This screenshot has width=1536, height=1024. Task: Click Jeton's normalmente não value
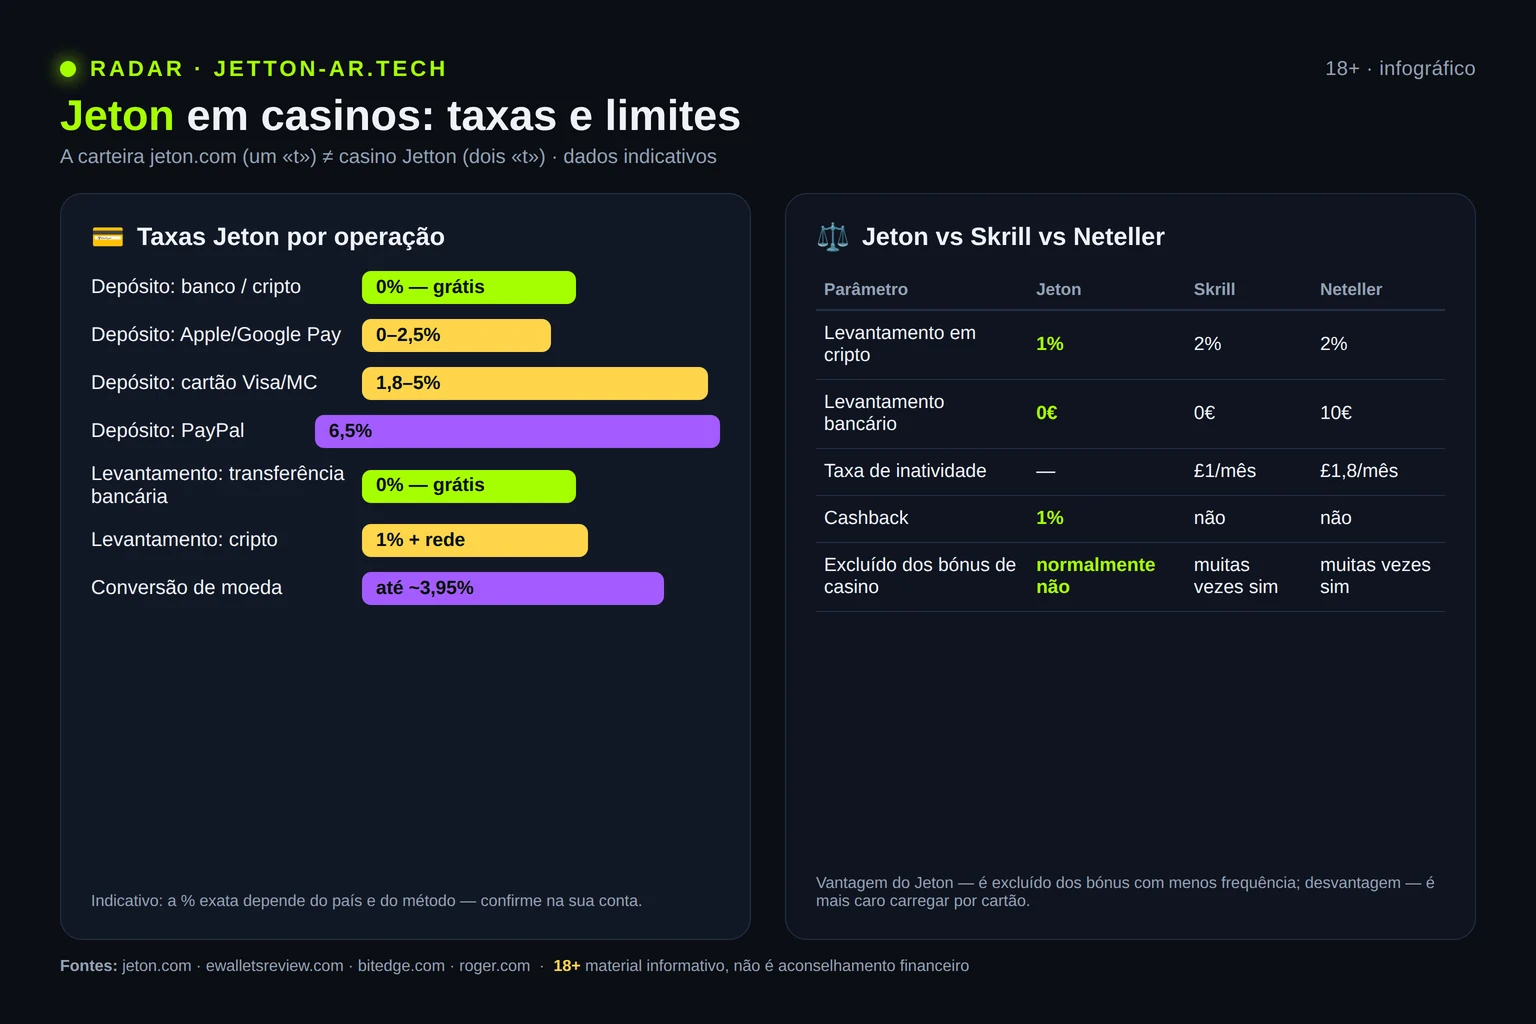tap(1096, 576)
